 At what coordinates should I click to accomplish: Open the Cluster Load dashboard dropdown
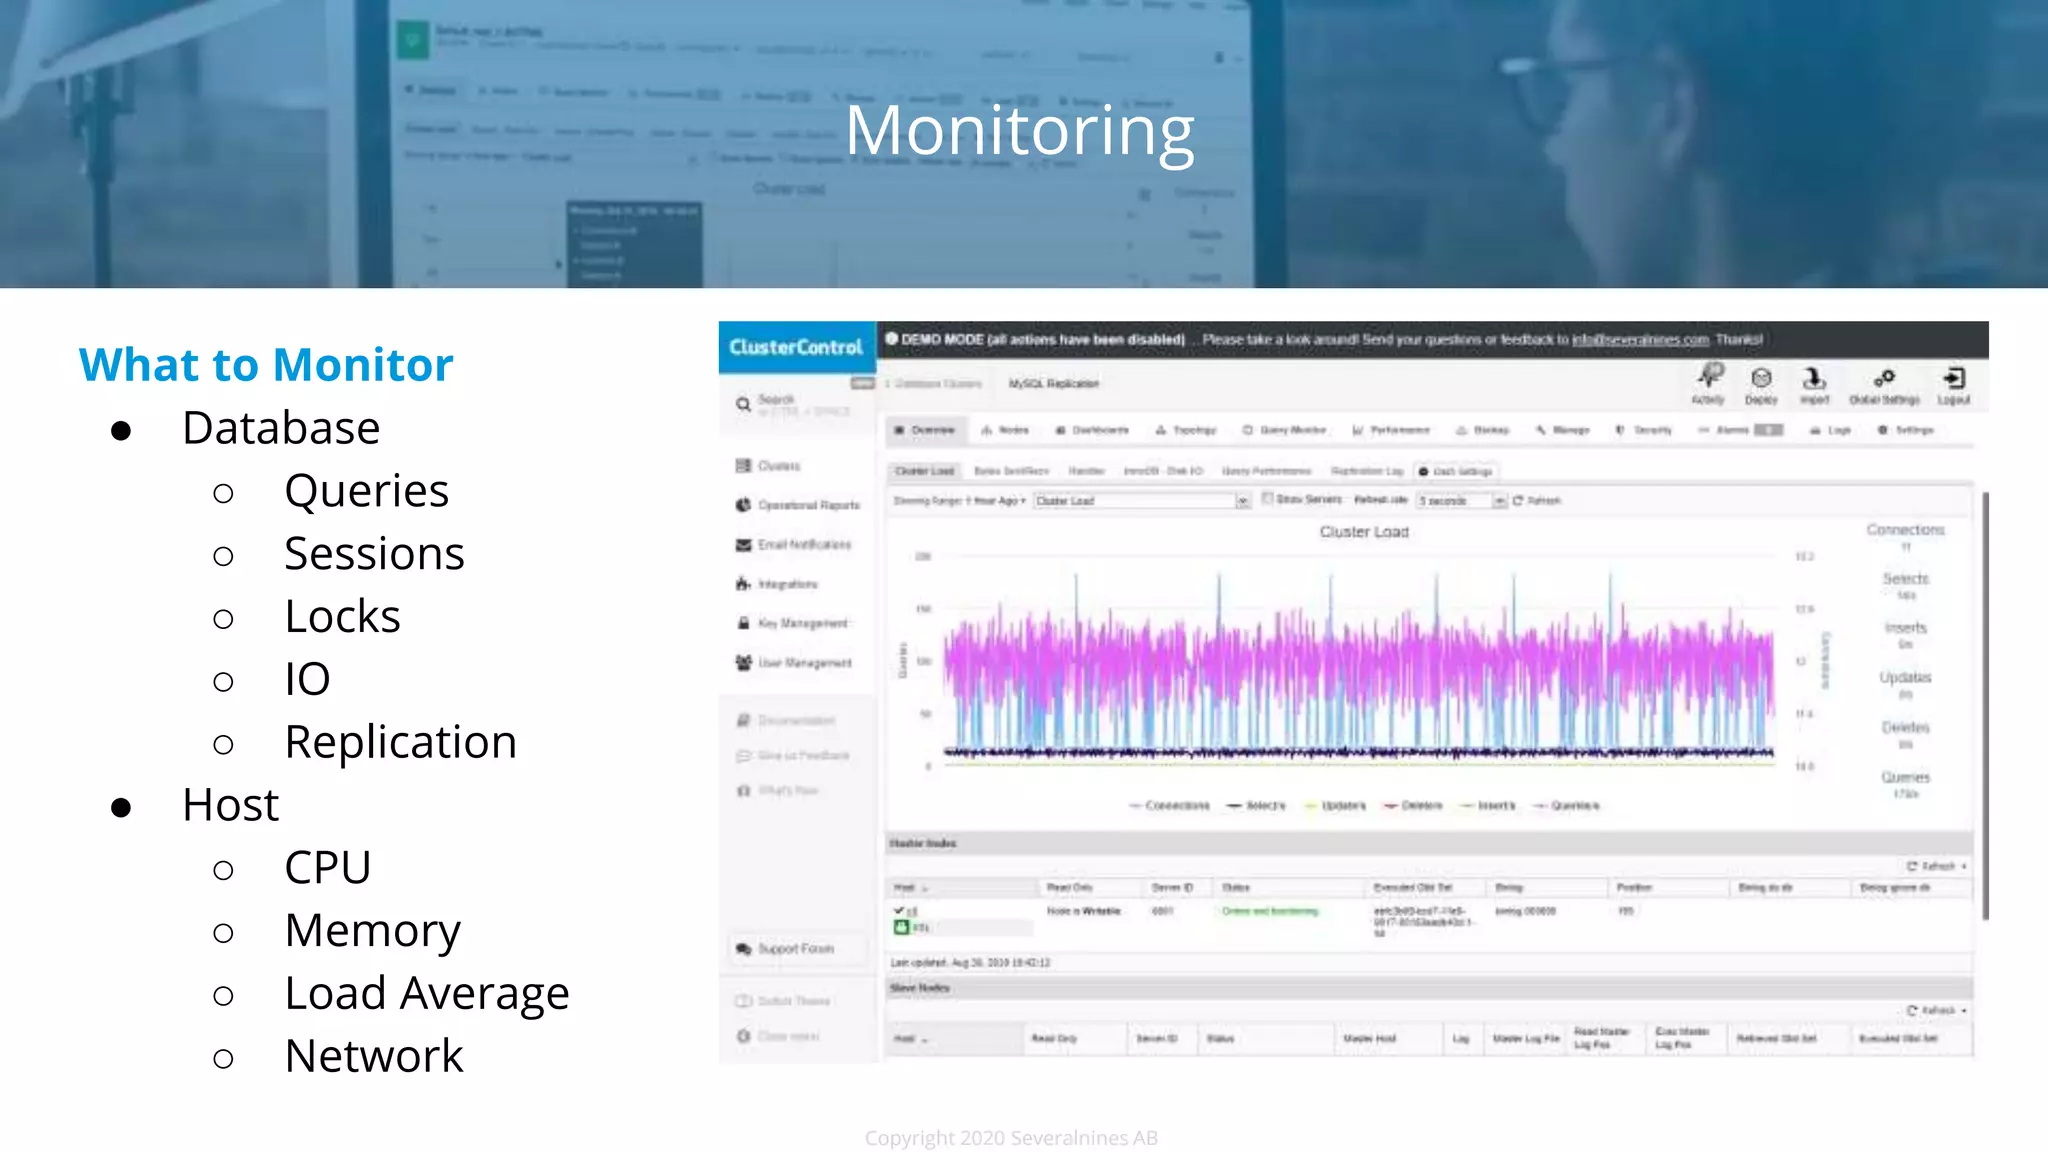coord(1142,501)
